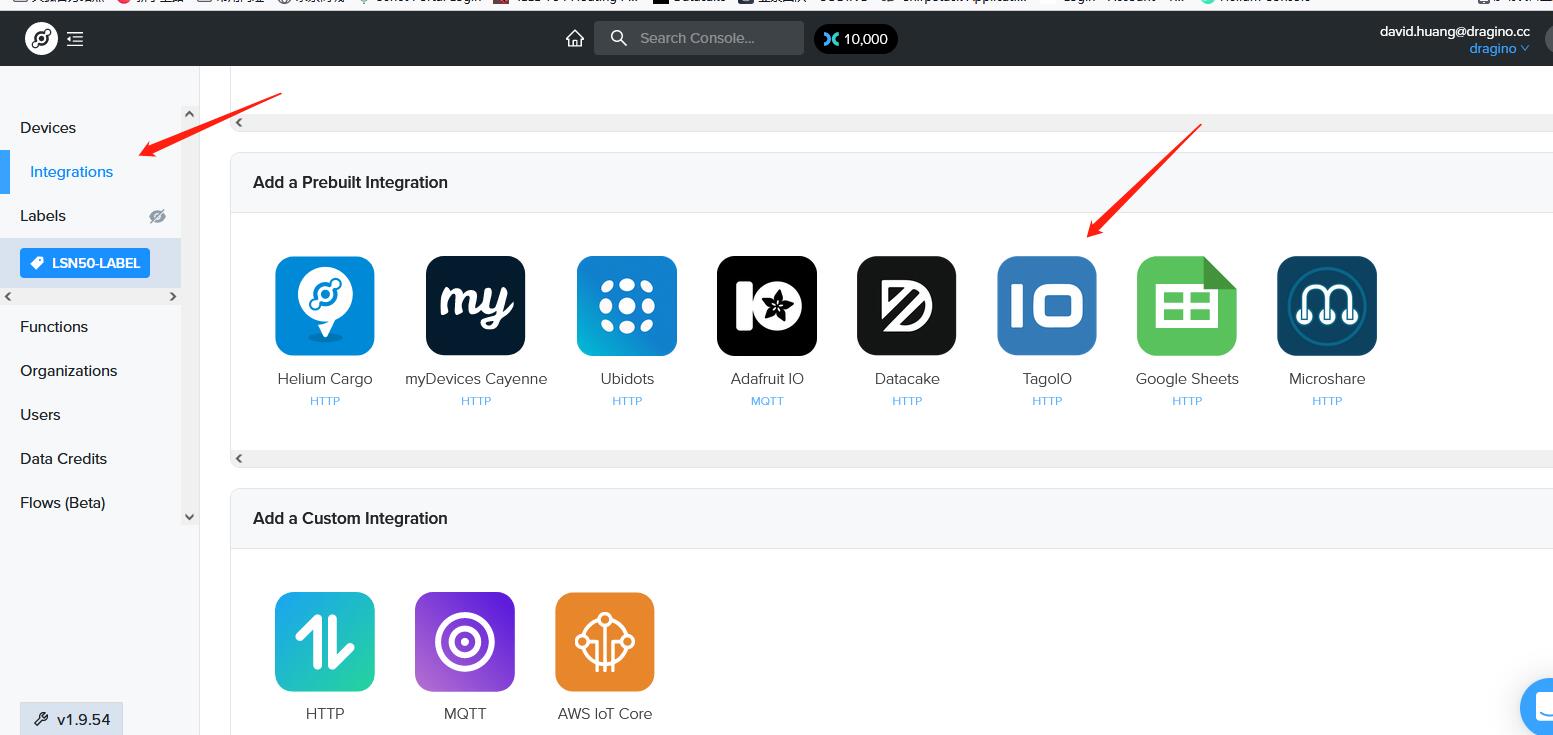
Task: Click the david.huang@dragino.cc account name
Action: (1454, 31)
